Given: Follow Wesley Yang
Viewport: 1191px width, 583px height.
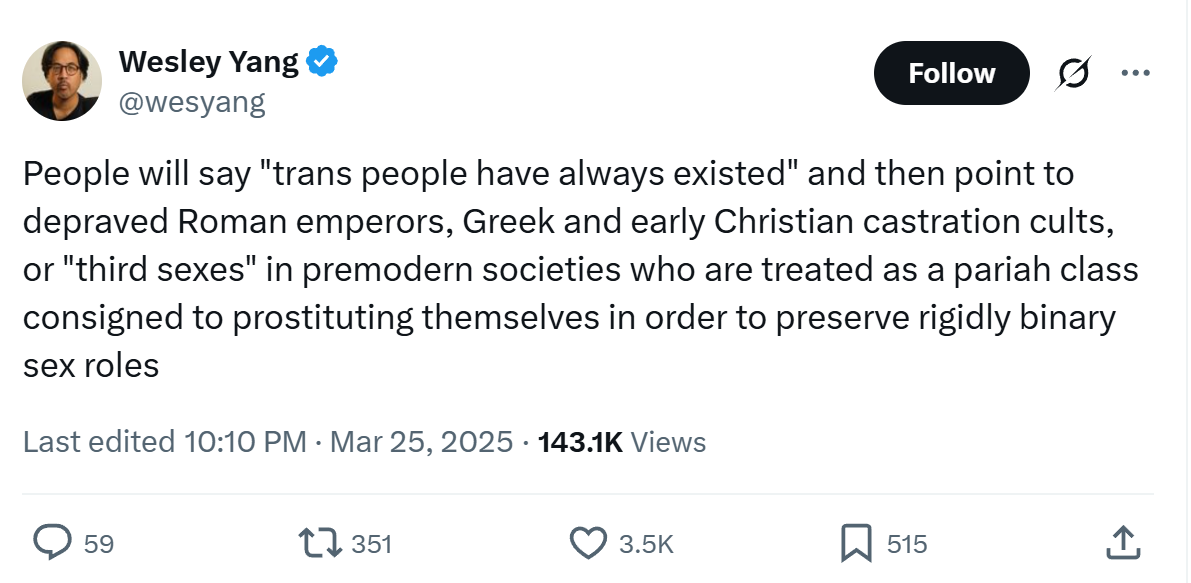Looking at the screenshot, I should 952,73.
